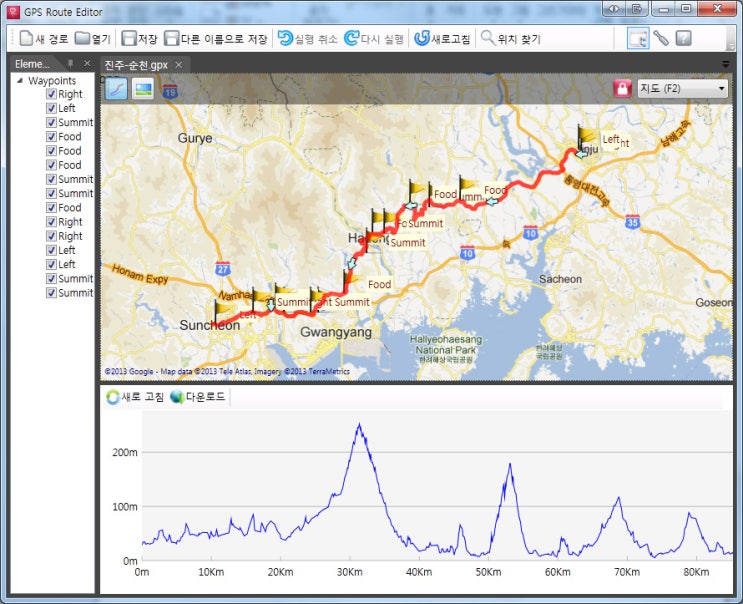Open the 지도 (F2) map type dropdown

point(683,88)
